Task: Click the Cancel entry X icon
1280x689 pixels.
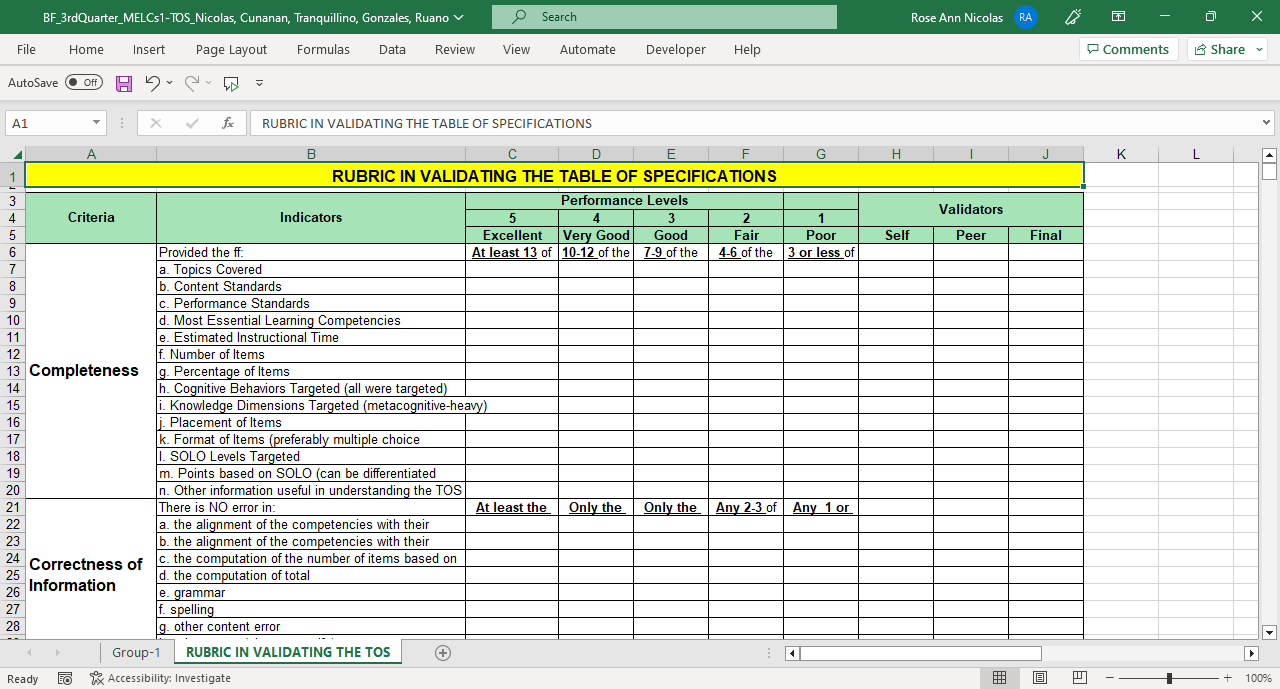Action: coord(156,123)
